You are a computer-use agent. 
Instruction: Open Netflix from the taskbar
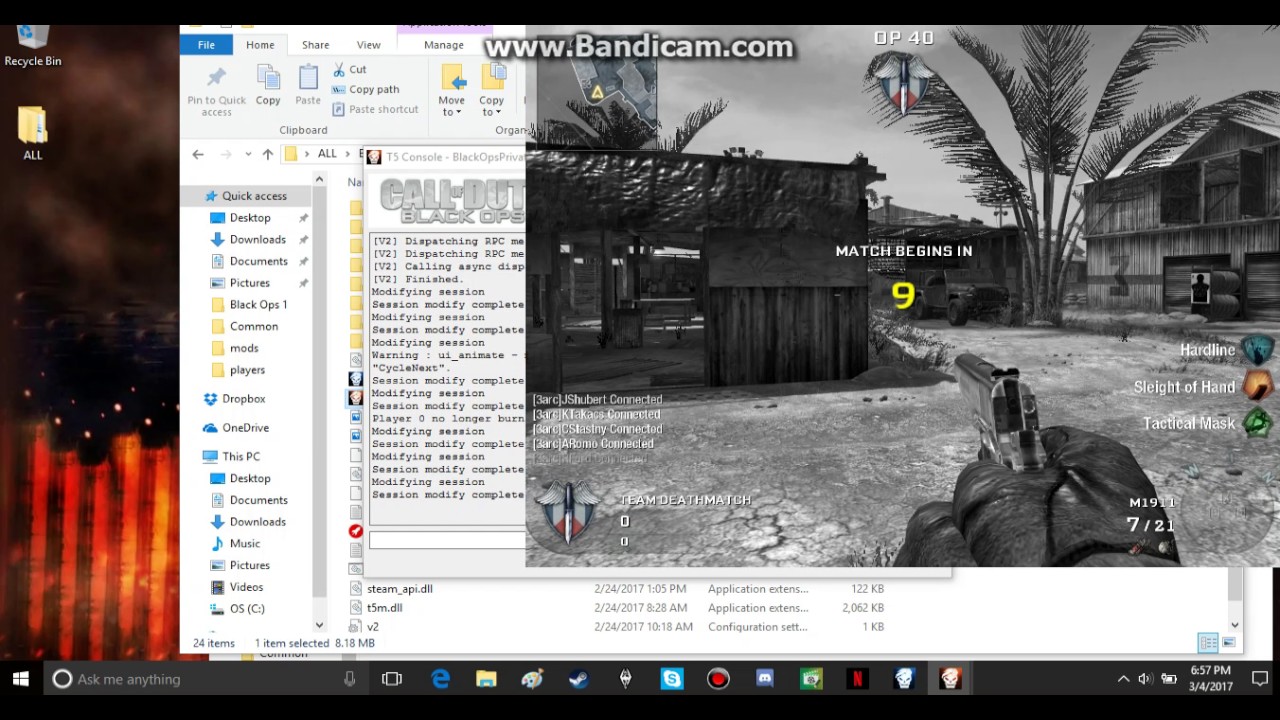tap(857, 679)
